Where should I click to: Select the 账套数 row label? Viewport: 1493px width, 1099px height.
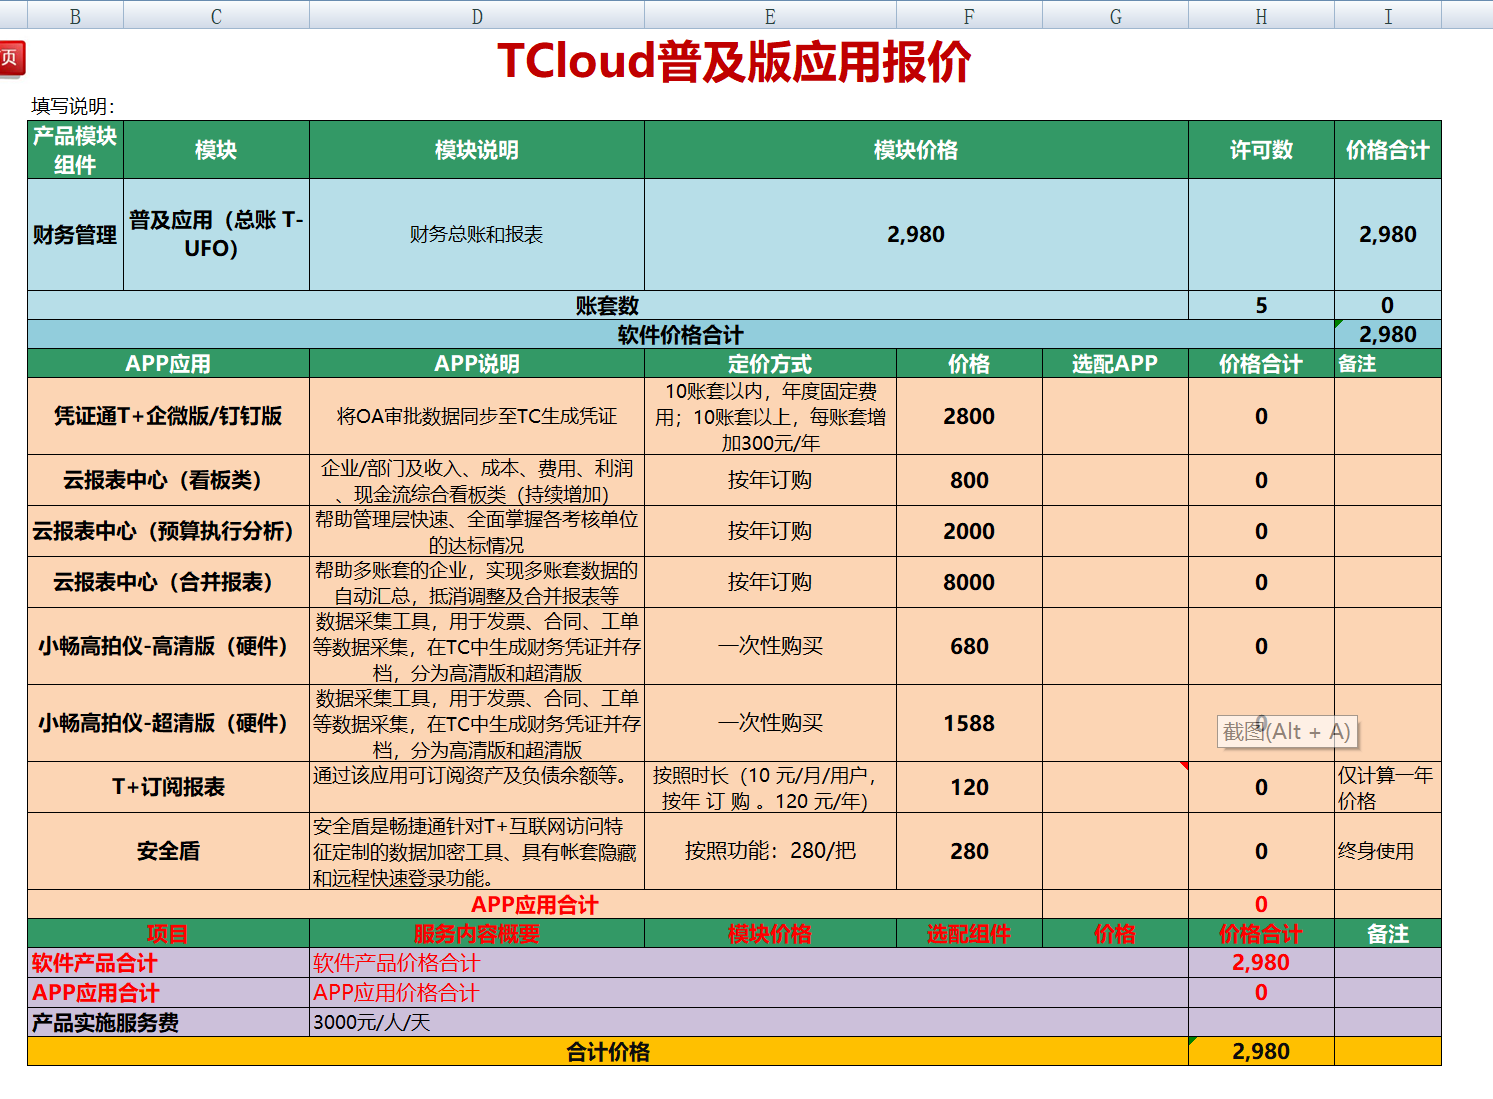point(607,305)
